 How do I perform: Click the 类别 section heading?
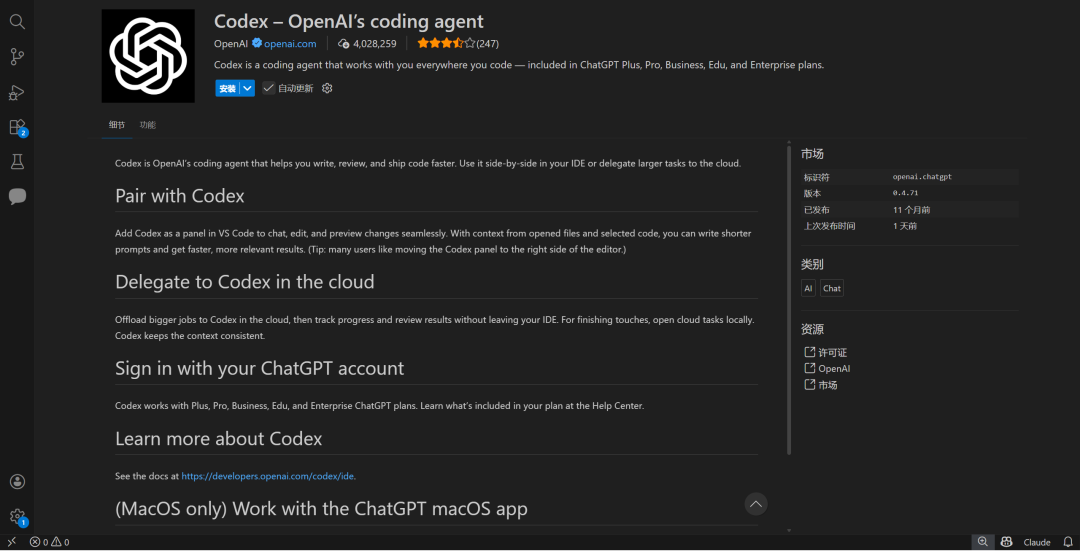pos(812,264)
